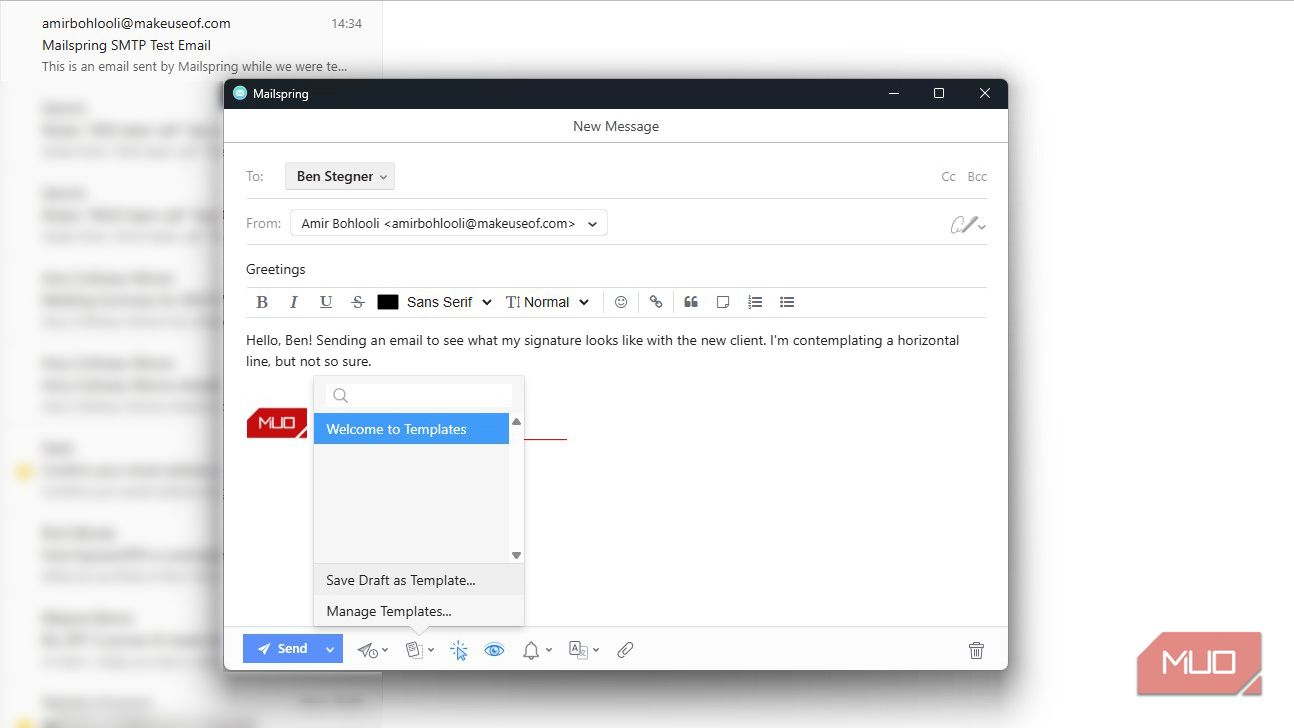1294x728 pixels.
Task: Maximize the Mailspring compose window
Action: coord(939,93)
